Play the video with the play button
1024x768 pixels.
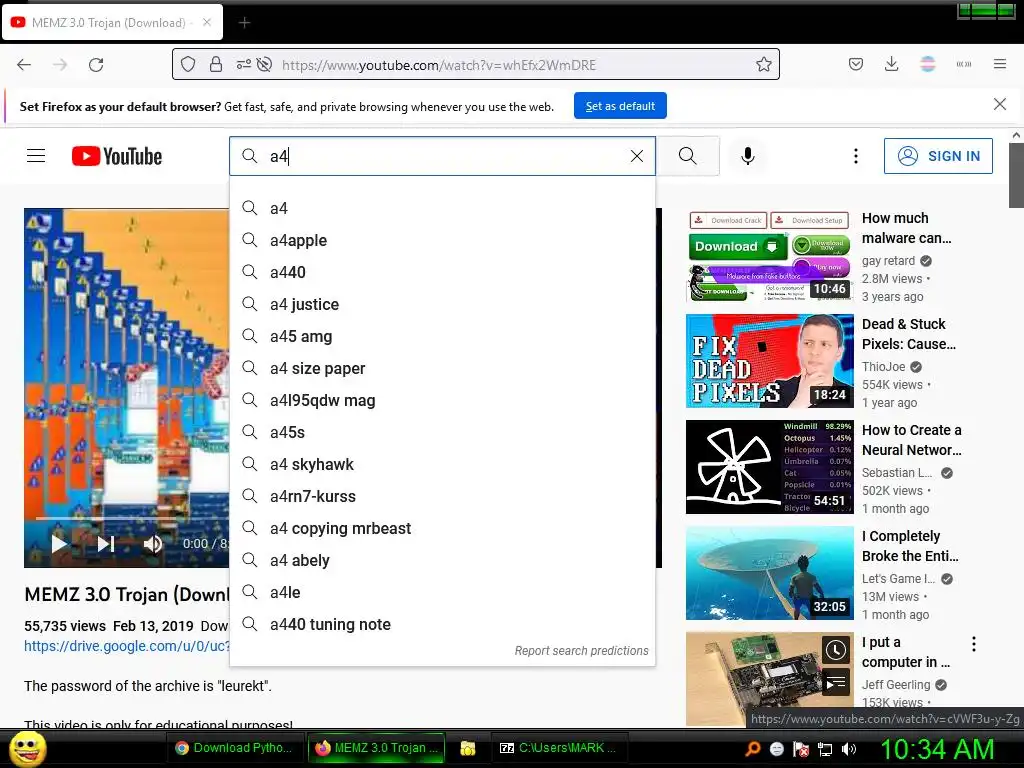[x=59, y=543]
